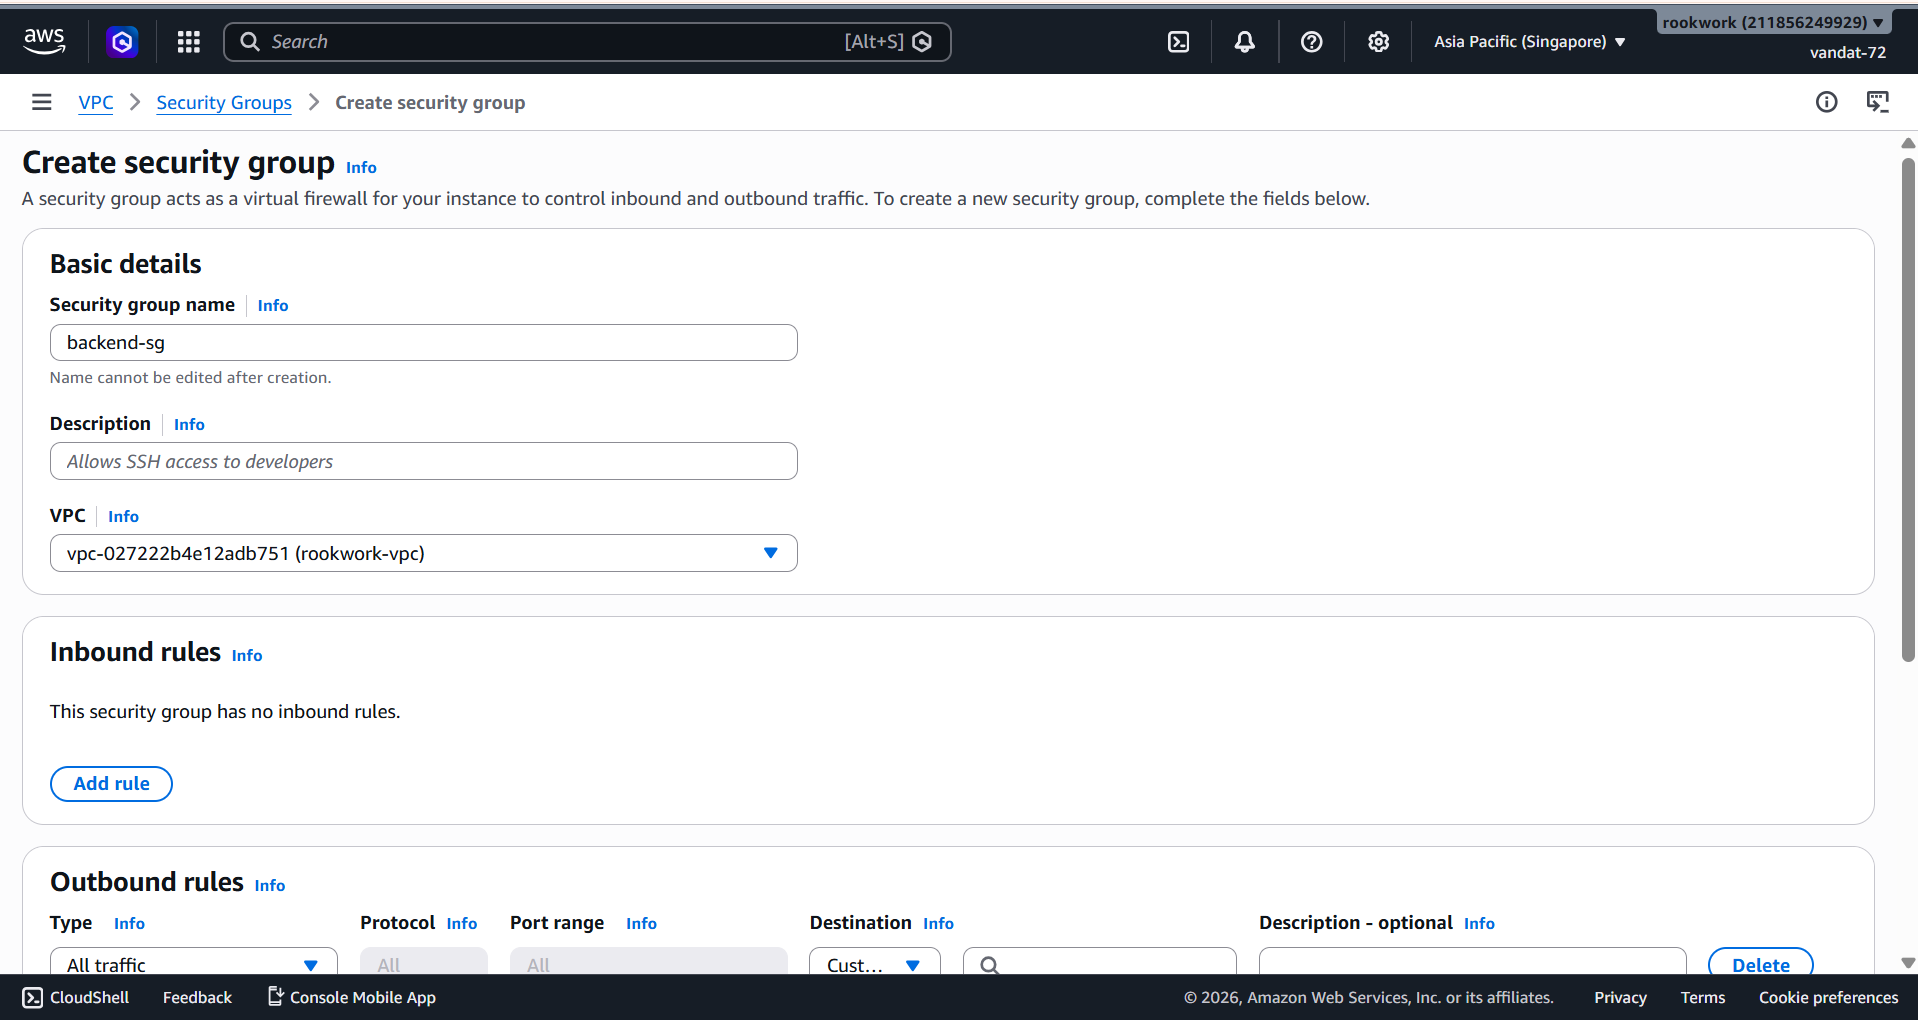Focus the Description input field
Image resolution: width=1918 pixels, height=1020 pixels.
[424, 461]
